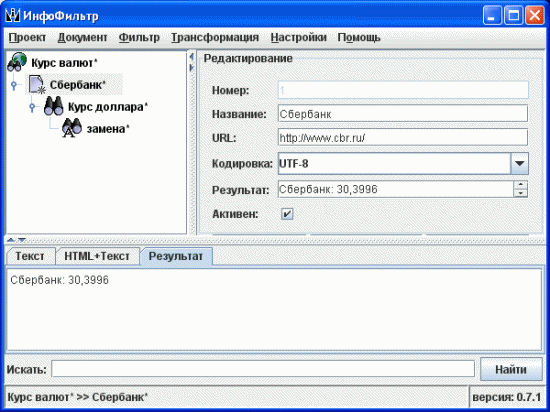
Task: Click the Редактирование panel title
Action: tap(248, 58)
